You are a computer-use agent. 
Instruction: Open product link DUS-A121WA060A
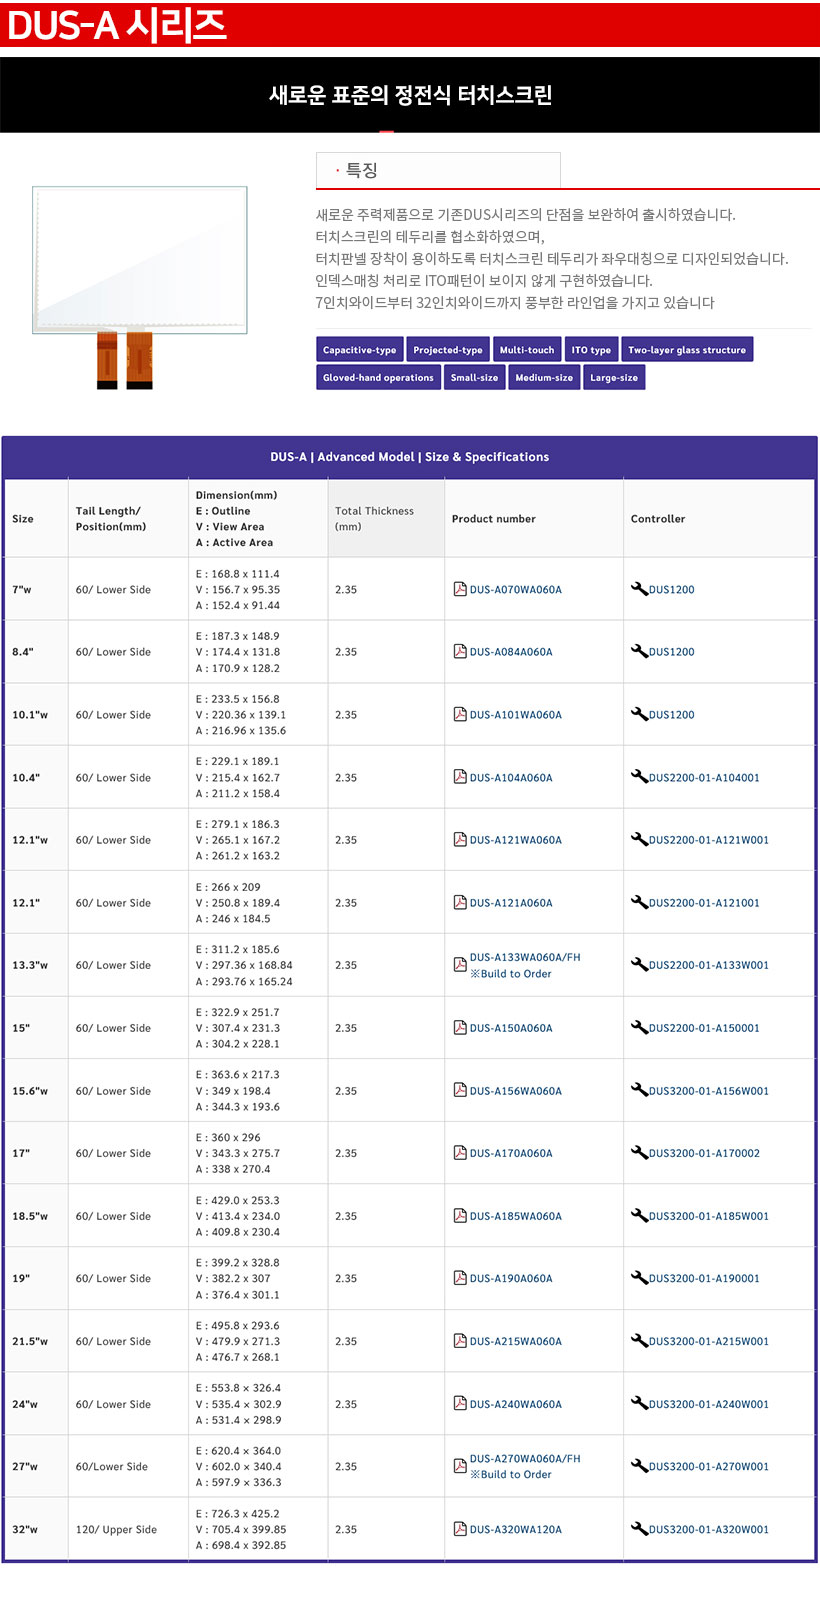tap(516, 840)
